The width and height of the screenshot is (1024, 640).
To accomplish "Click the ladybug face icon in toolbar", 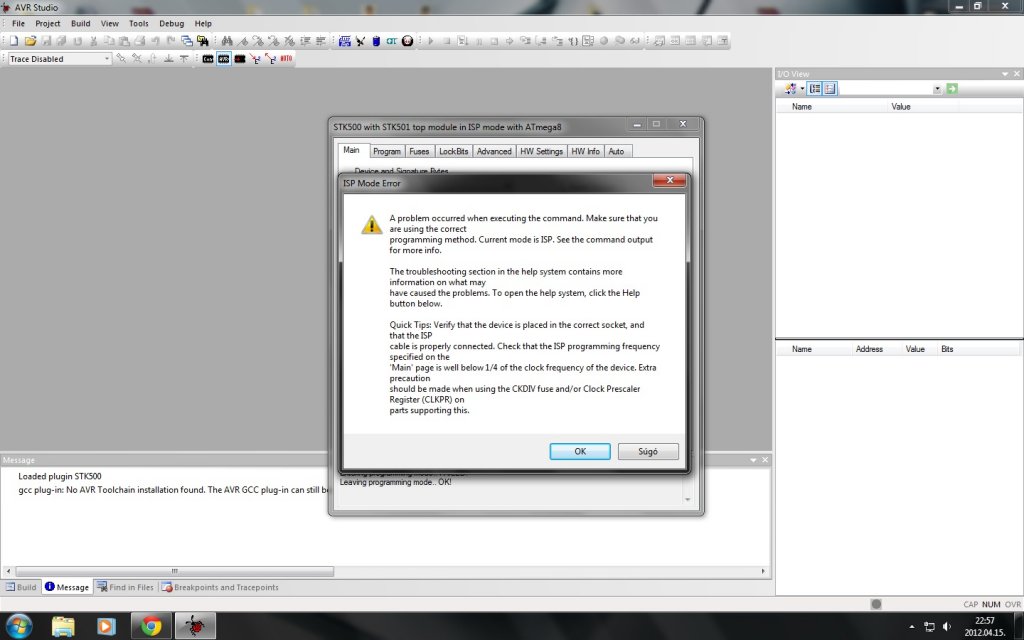I will pos(408,40).
